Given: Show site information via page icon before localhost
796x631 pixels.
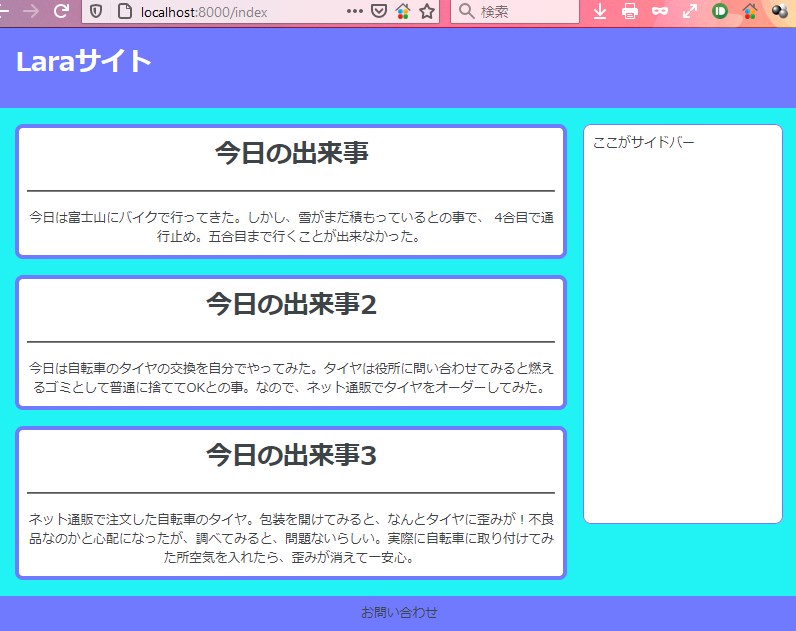Looking at the screenshot, I should click(125, 11).
